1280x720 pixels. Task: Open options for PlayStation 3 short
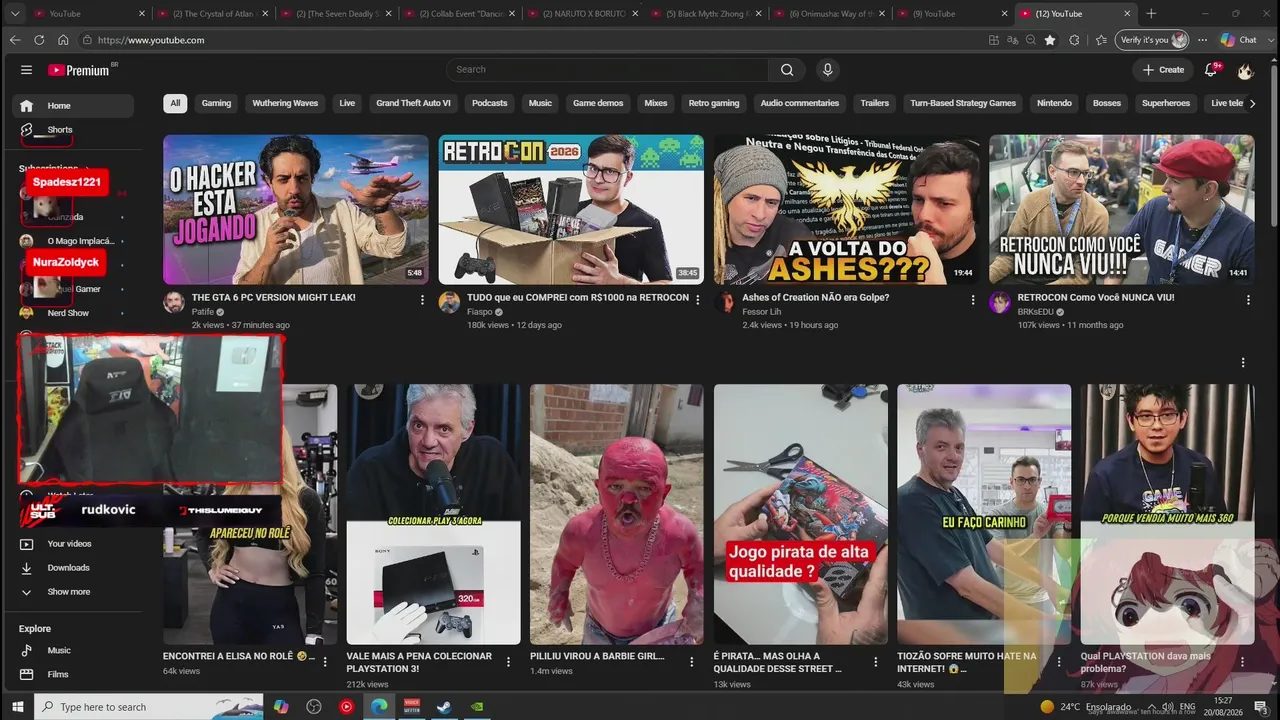tap(508, 662)
